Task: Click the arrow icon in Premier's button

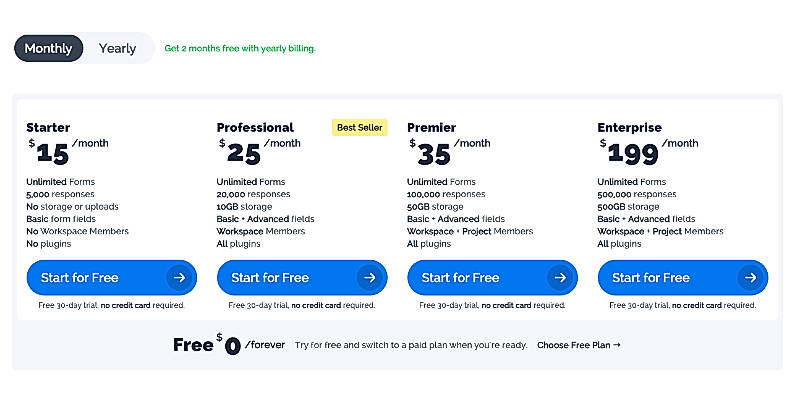Action: coord(560,277)
